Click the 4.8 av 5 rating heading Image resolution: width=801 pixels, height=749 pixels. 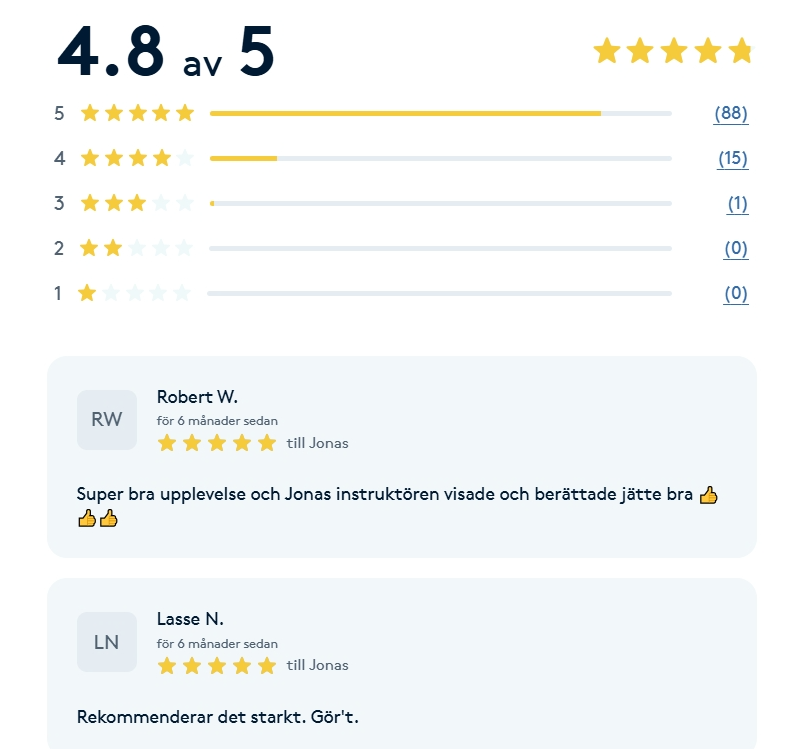tap(166, 52)
